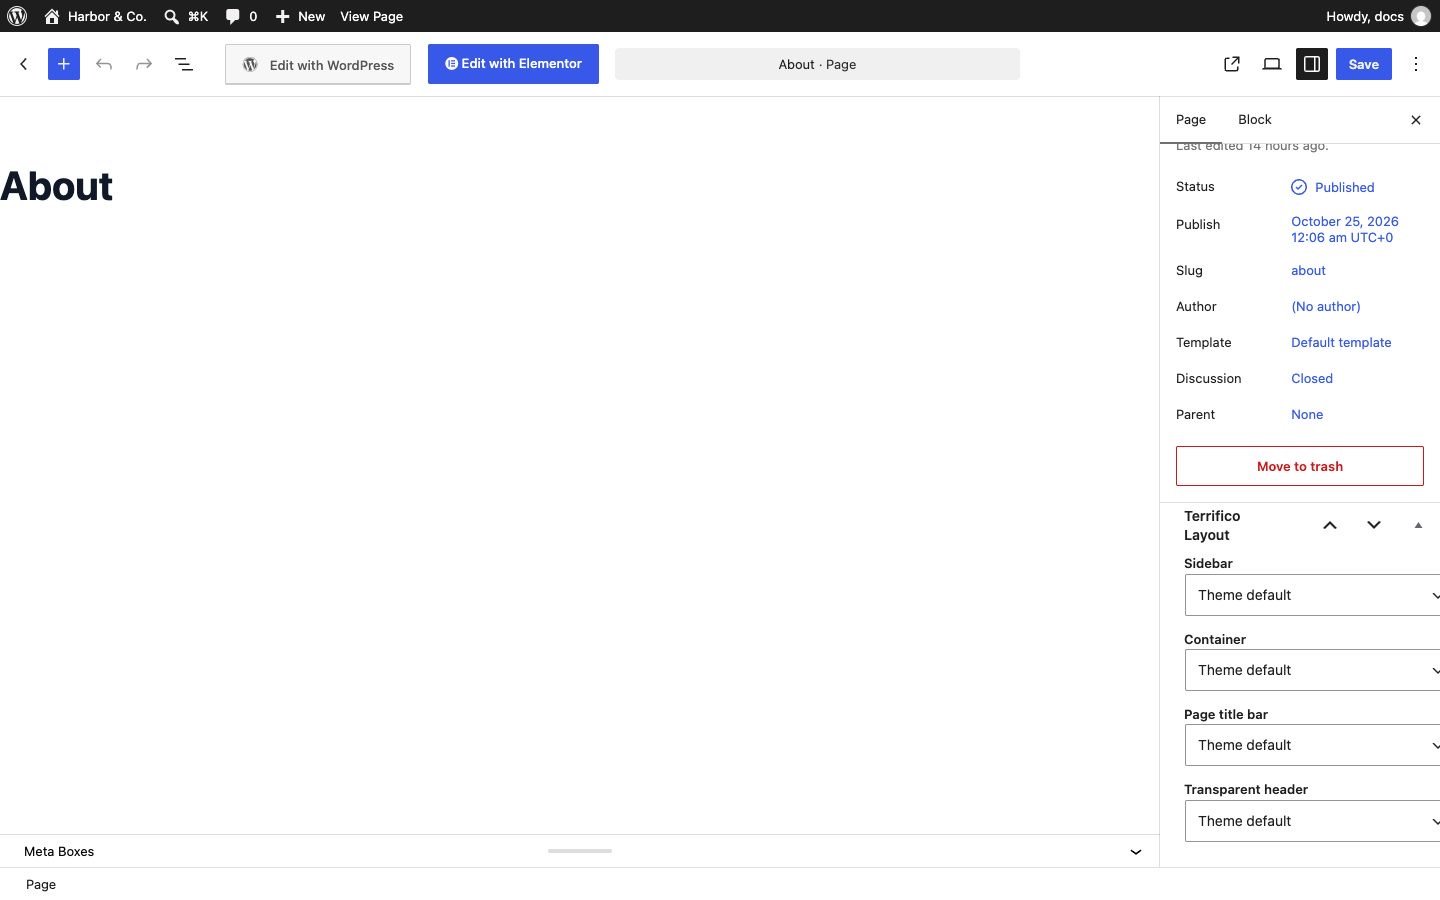Open Document Overview list view

coord(184,64)
